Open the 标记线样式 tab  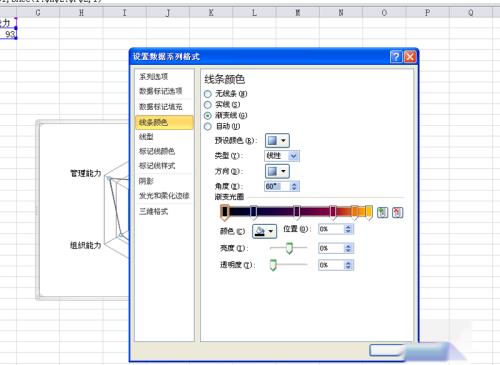tap(157, 166)
